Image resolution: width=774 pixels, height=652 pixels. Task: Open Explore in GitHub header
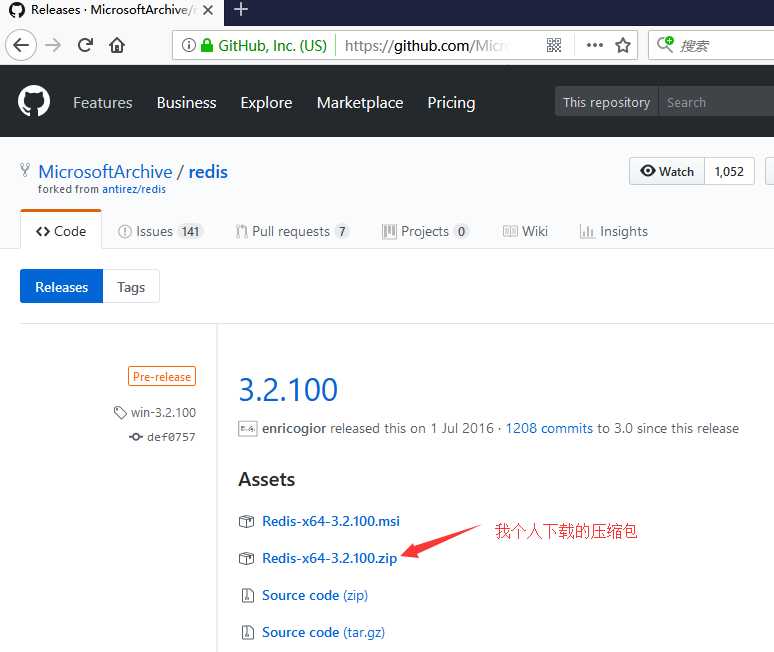click(x=266, y=103)
